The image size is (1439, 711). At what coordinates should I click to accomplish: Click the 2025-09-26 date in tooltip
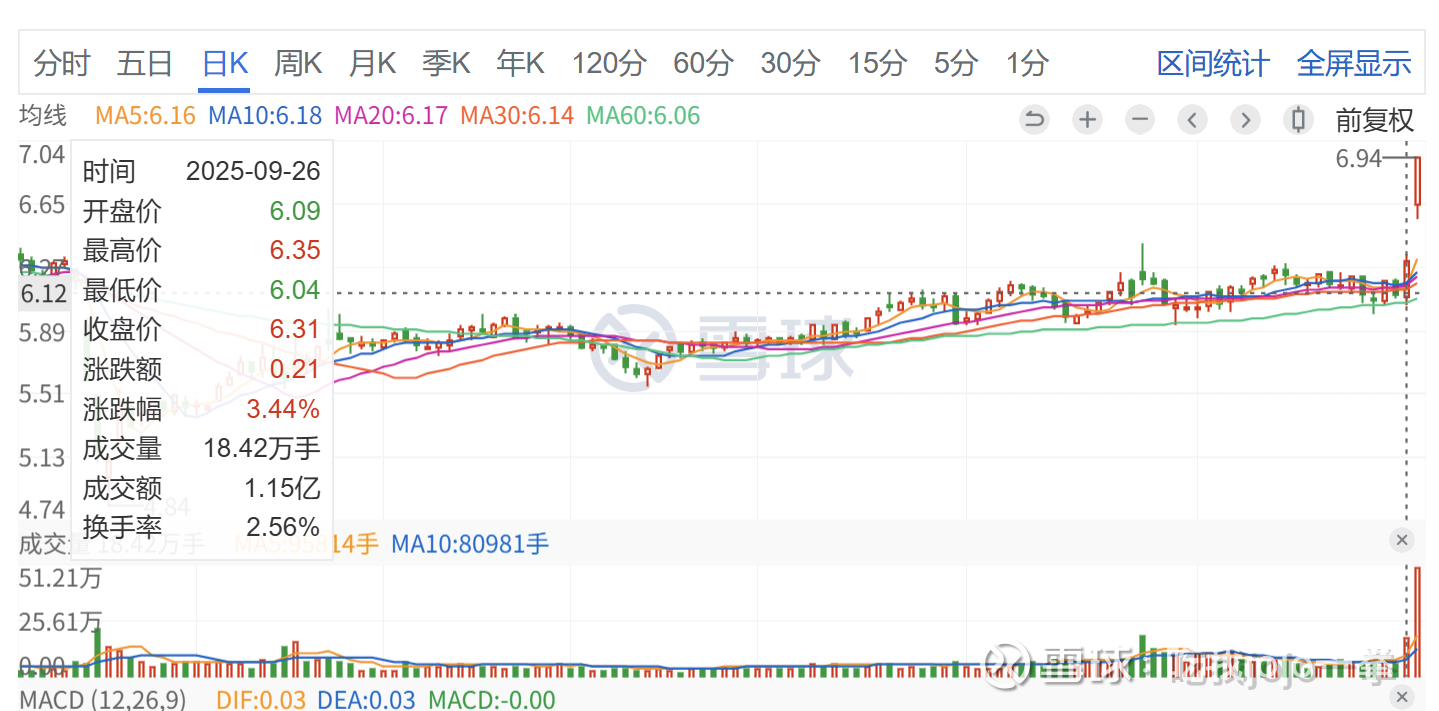click(x=253, y=171)
